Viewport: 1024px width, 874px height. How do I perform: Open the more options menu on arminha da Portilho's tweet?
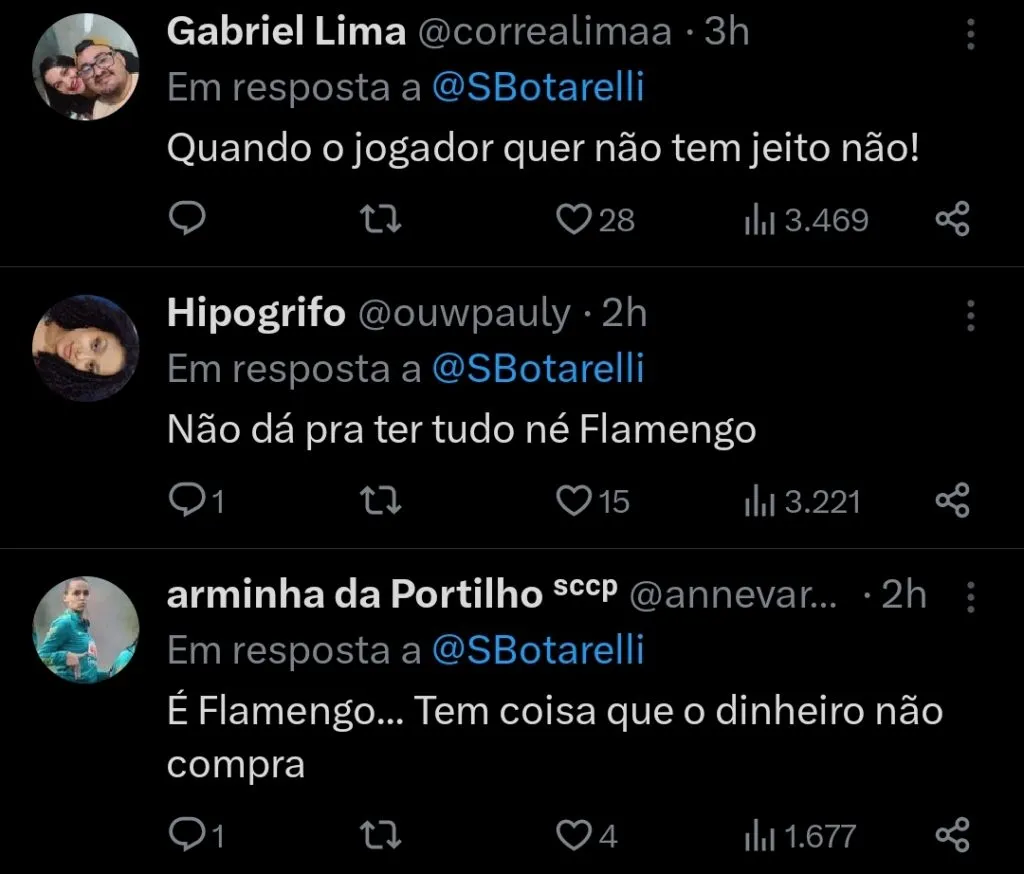click(970, 597)
